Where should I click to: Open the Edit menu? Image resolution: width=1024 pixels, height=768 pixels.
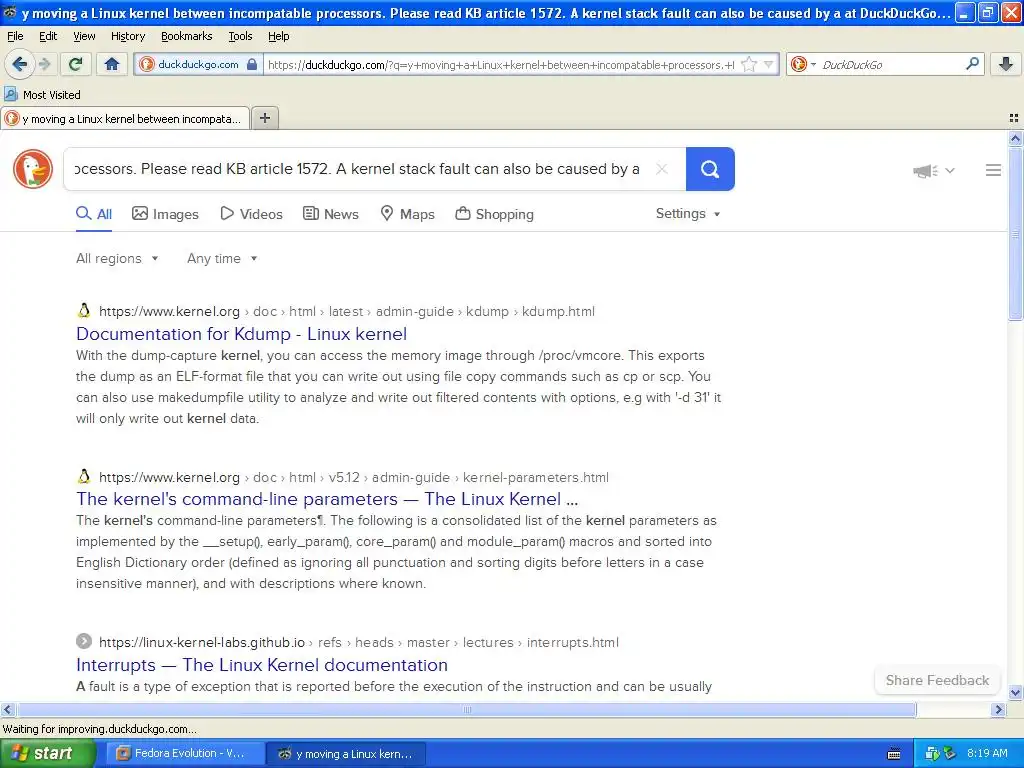(48, 36)
